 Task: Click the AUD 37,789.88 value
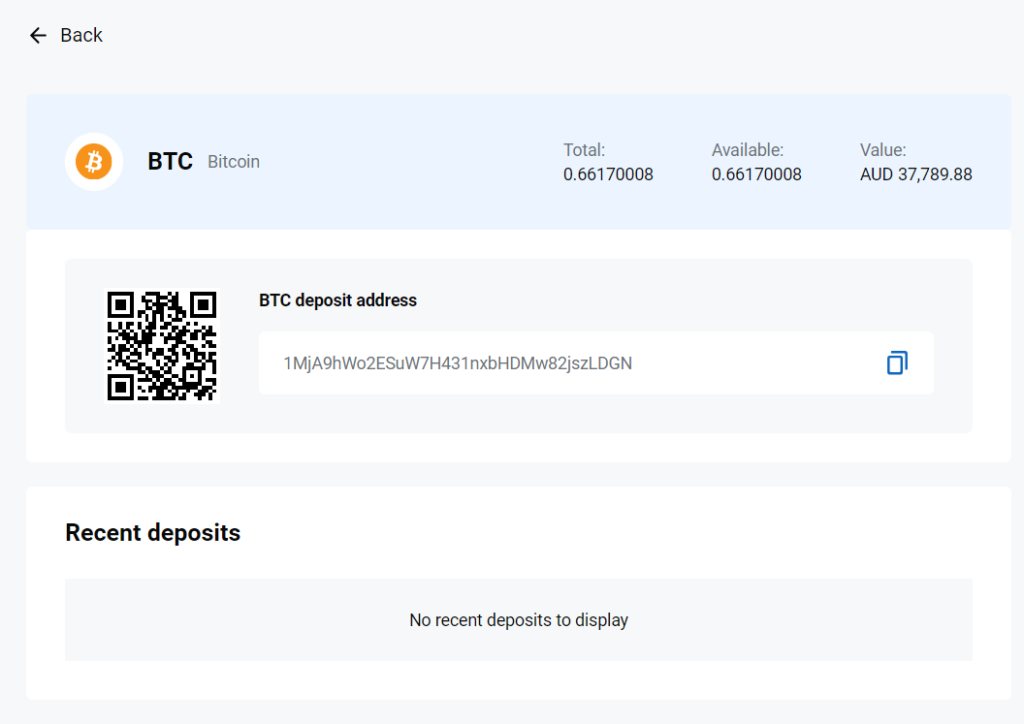[x=915, y=173]
